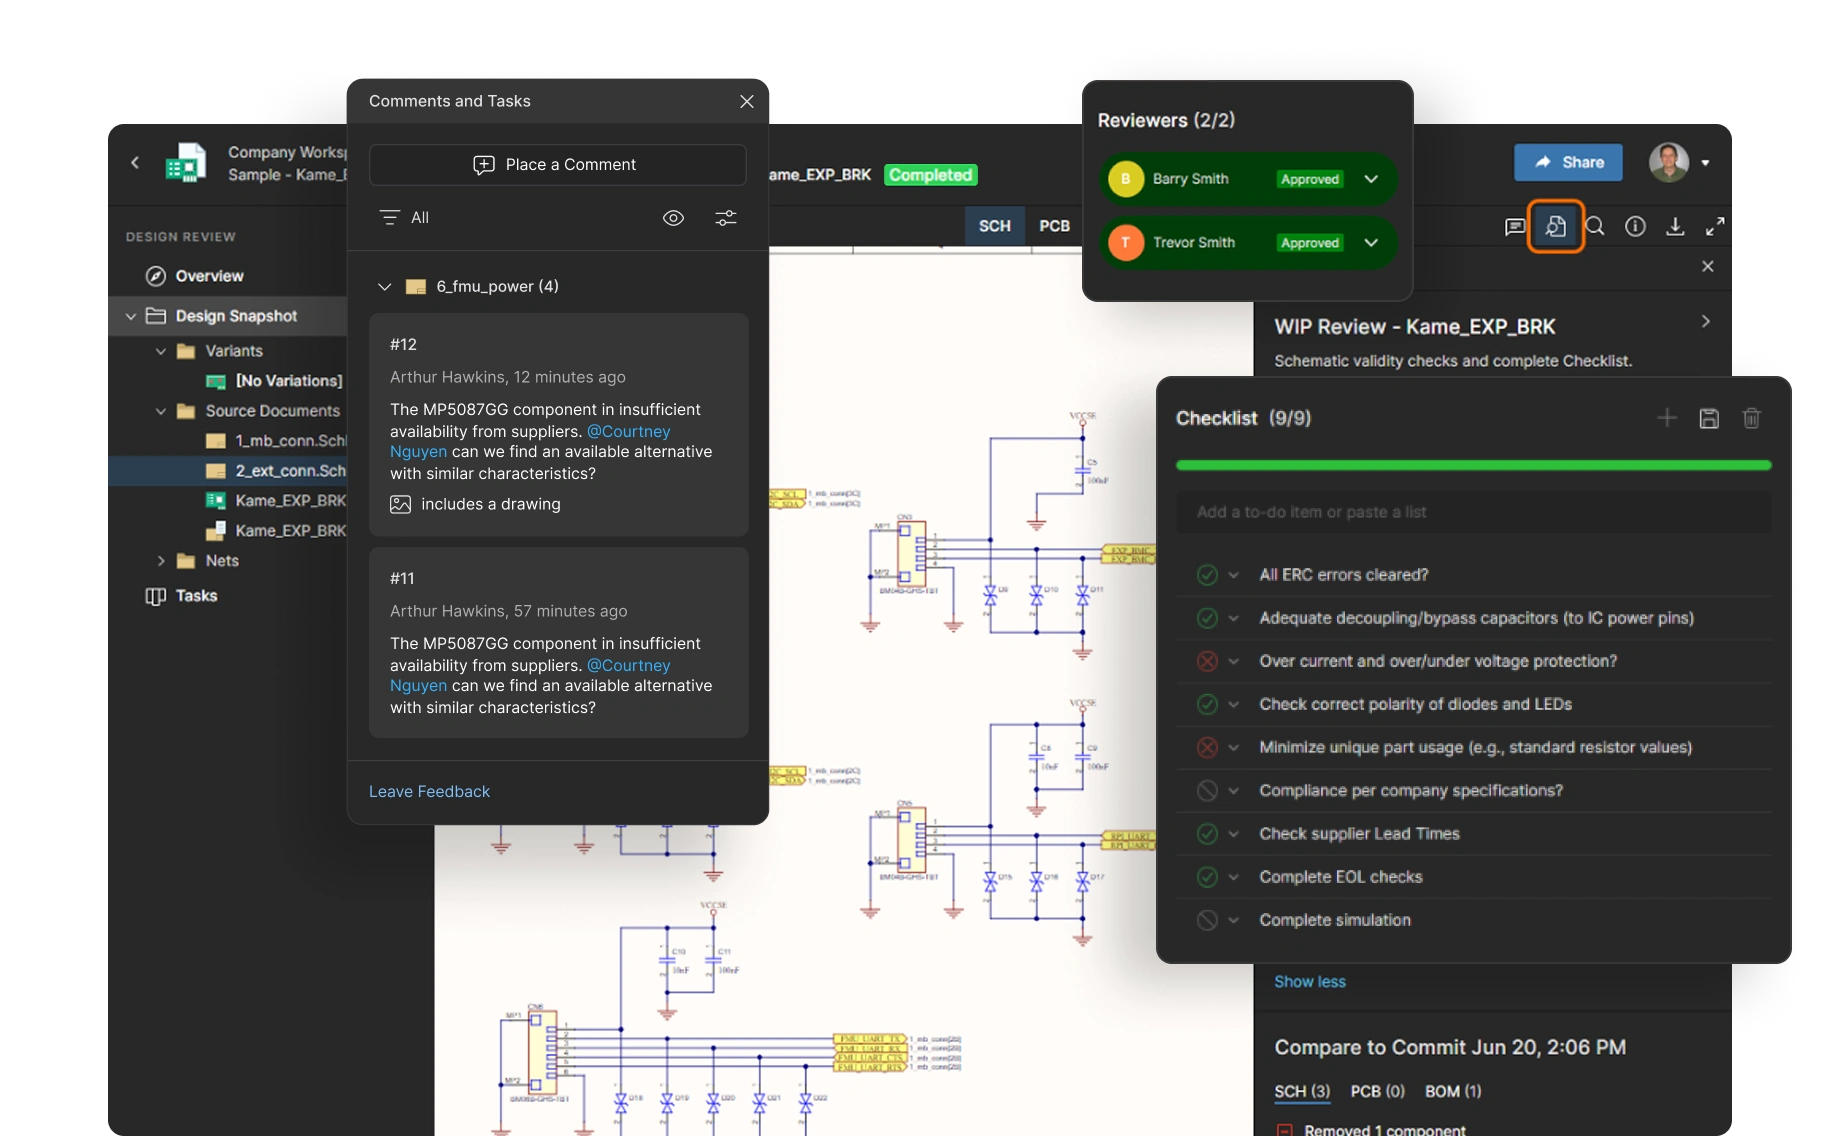The height and width of the screenshot is (1136, 1840).
Task: Collapse the Design Snapshot tree node
Action: tap(130, 316)
